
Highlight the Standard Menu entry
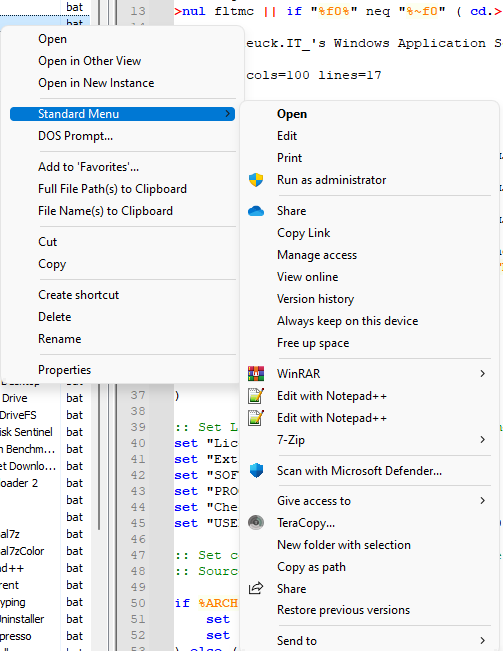(x=122, y=114)
